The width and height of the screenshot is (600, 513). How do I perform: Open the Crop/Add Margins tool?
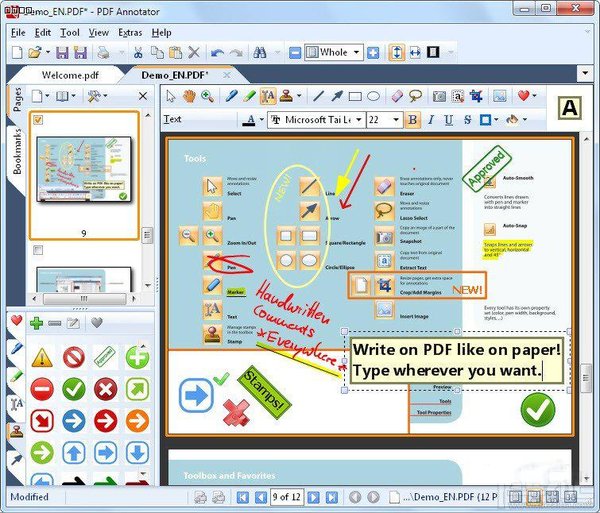(476, 96)
